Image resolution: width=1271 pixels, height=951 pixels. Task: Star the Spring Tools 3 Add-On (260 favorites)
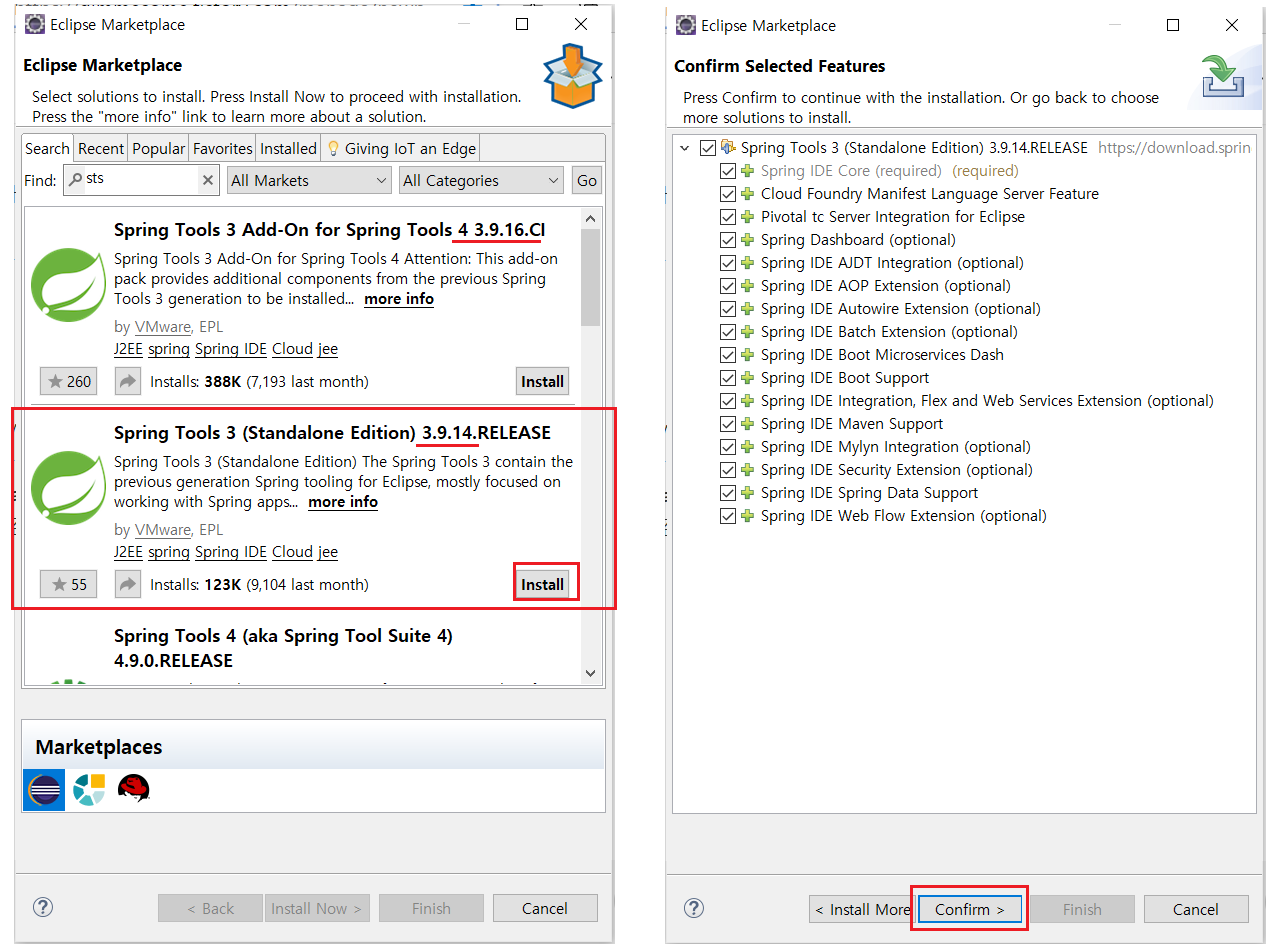[69, 381]
